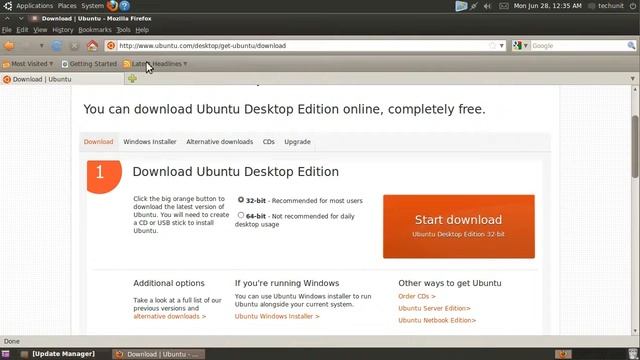
Task: Open the address bar dropdown arrow
Action: (x=502, y=46)
